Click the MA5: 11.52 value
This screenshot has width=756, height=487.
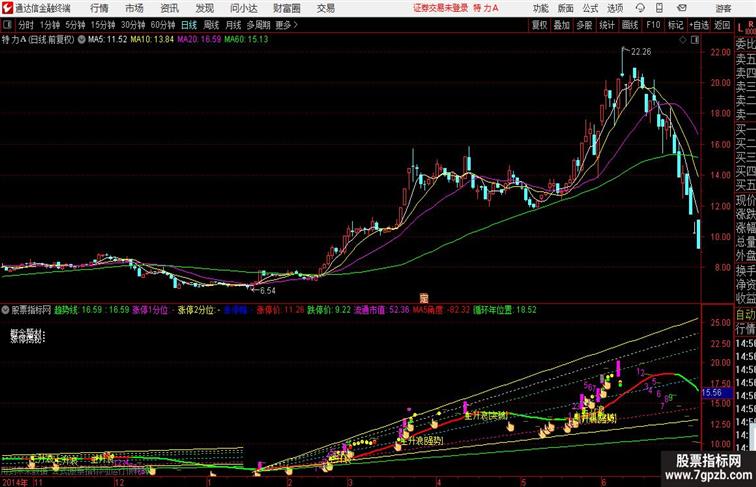(107, 40)
